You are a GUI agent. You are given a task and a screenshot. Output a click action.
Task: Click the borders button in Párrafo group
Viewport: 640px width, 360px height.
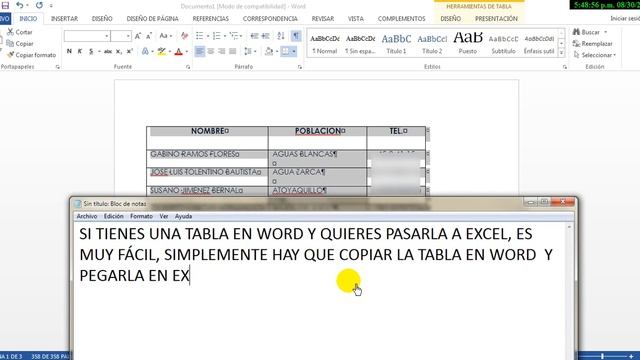click(285, 51)
